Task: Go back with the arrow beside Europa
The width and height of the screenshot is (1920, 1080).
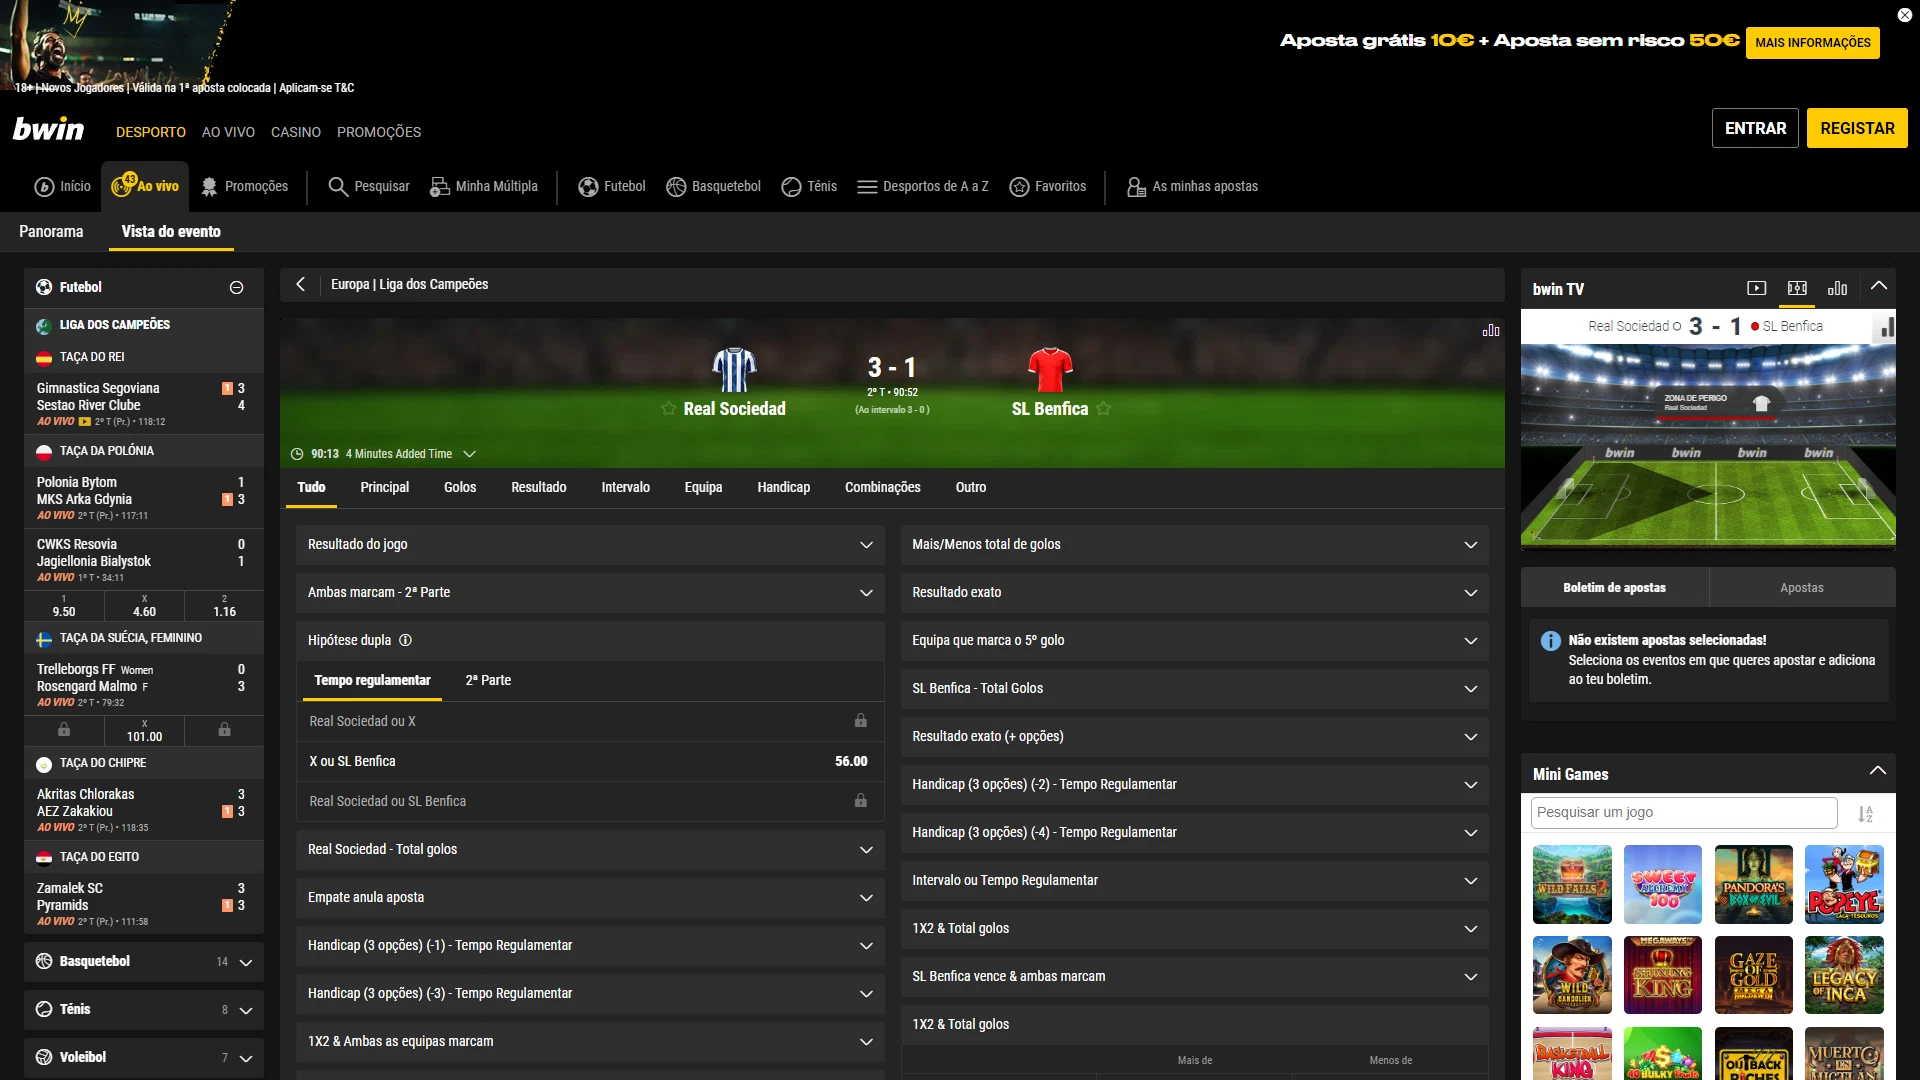Action: click(300, 285)
